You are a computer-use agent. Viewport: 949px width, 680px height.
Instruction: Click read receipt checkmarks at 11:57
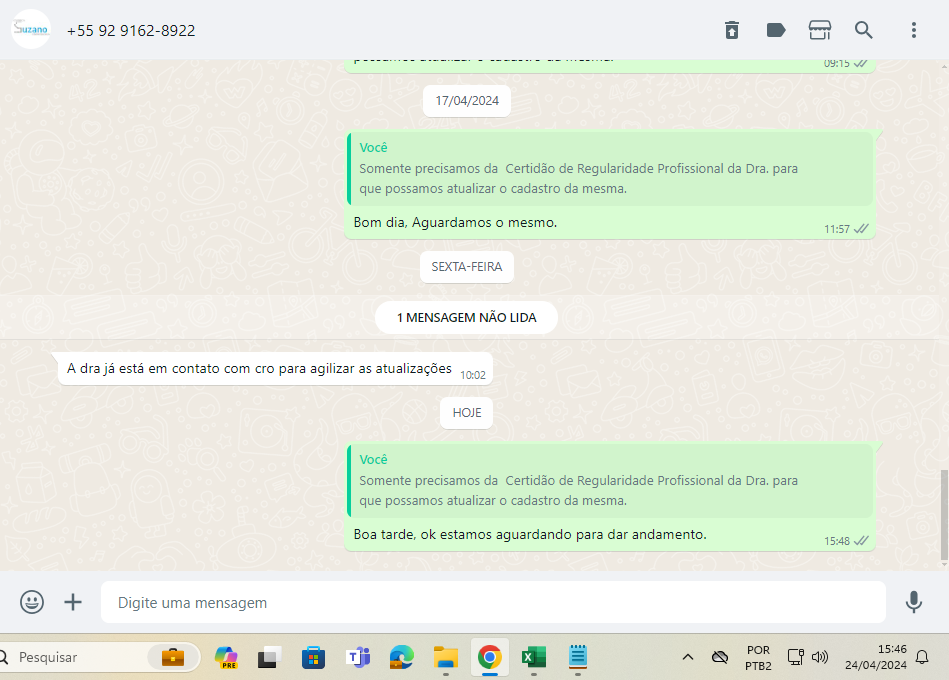861,229
